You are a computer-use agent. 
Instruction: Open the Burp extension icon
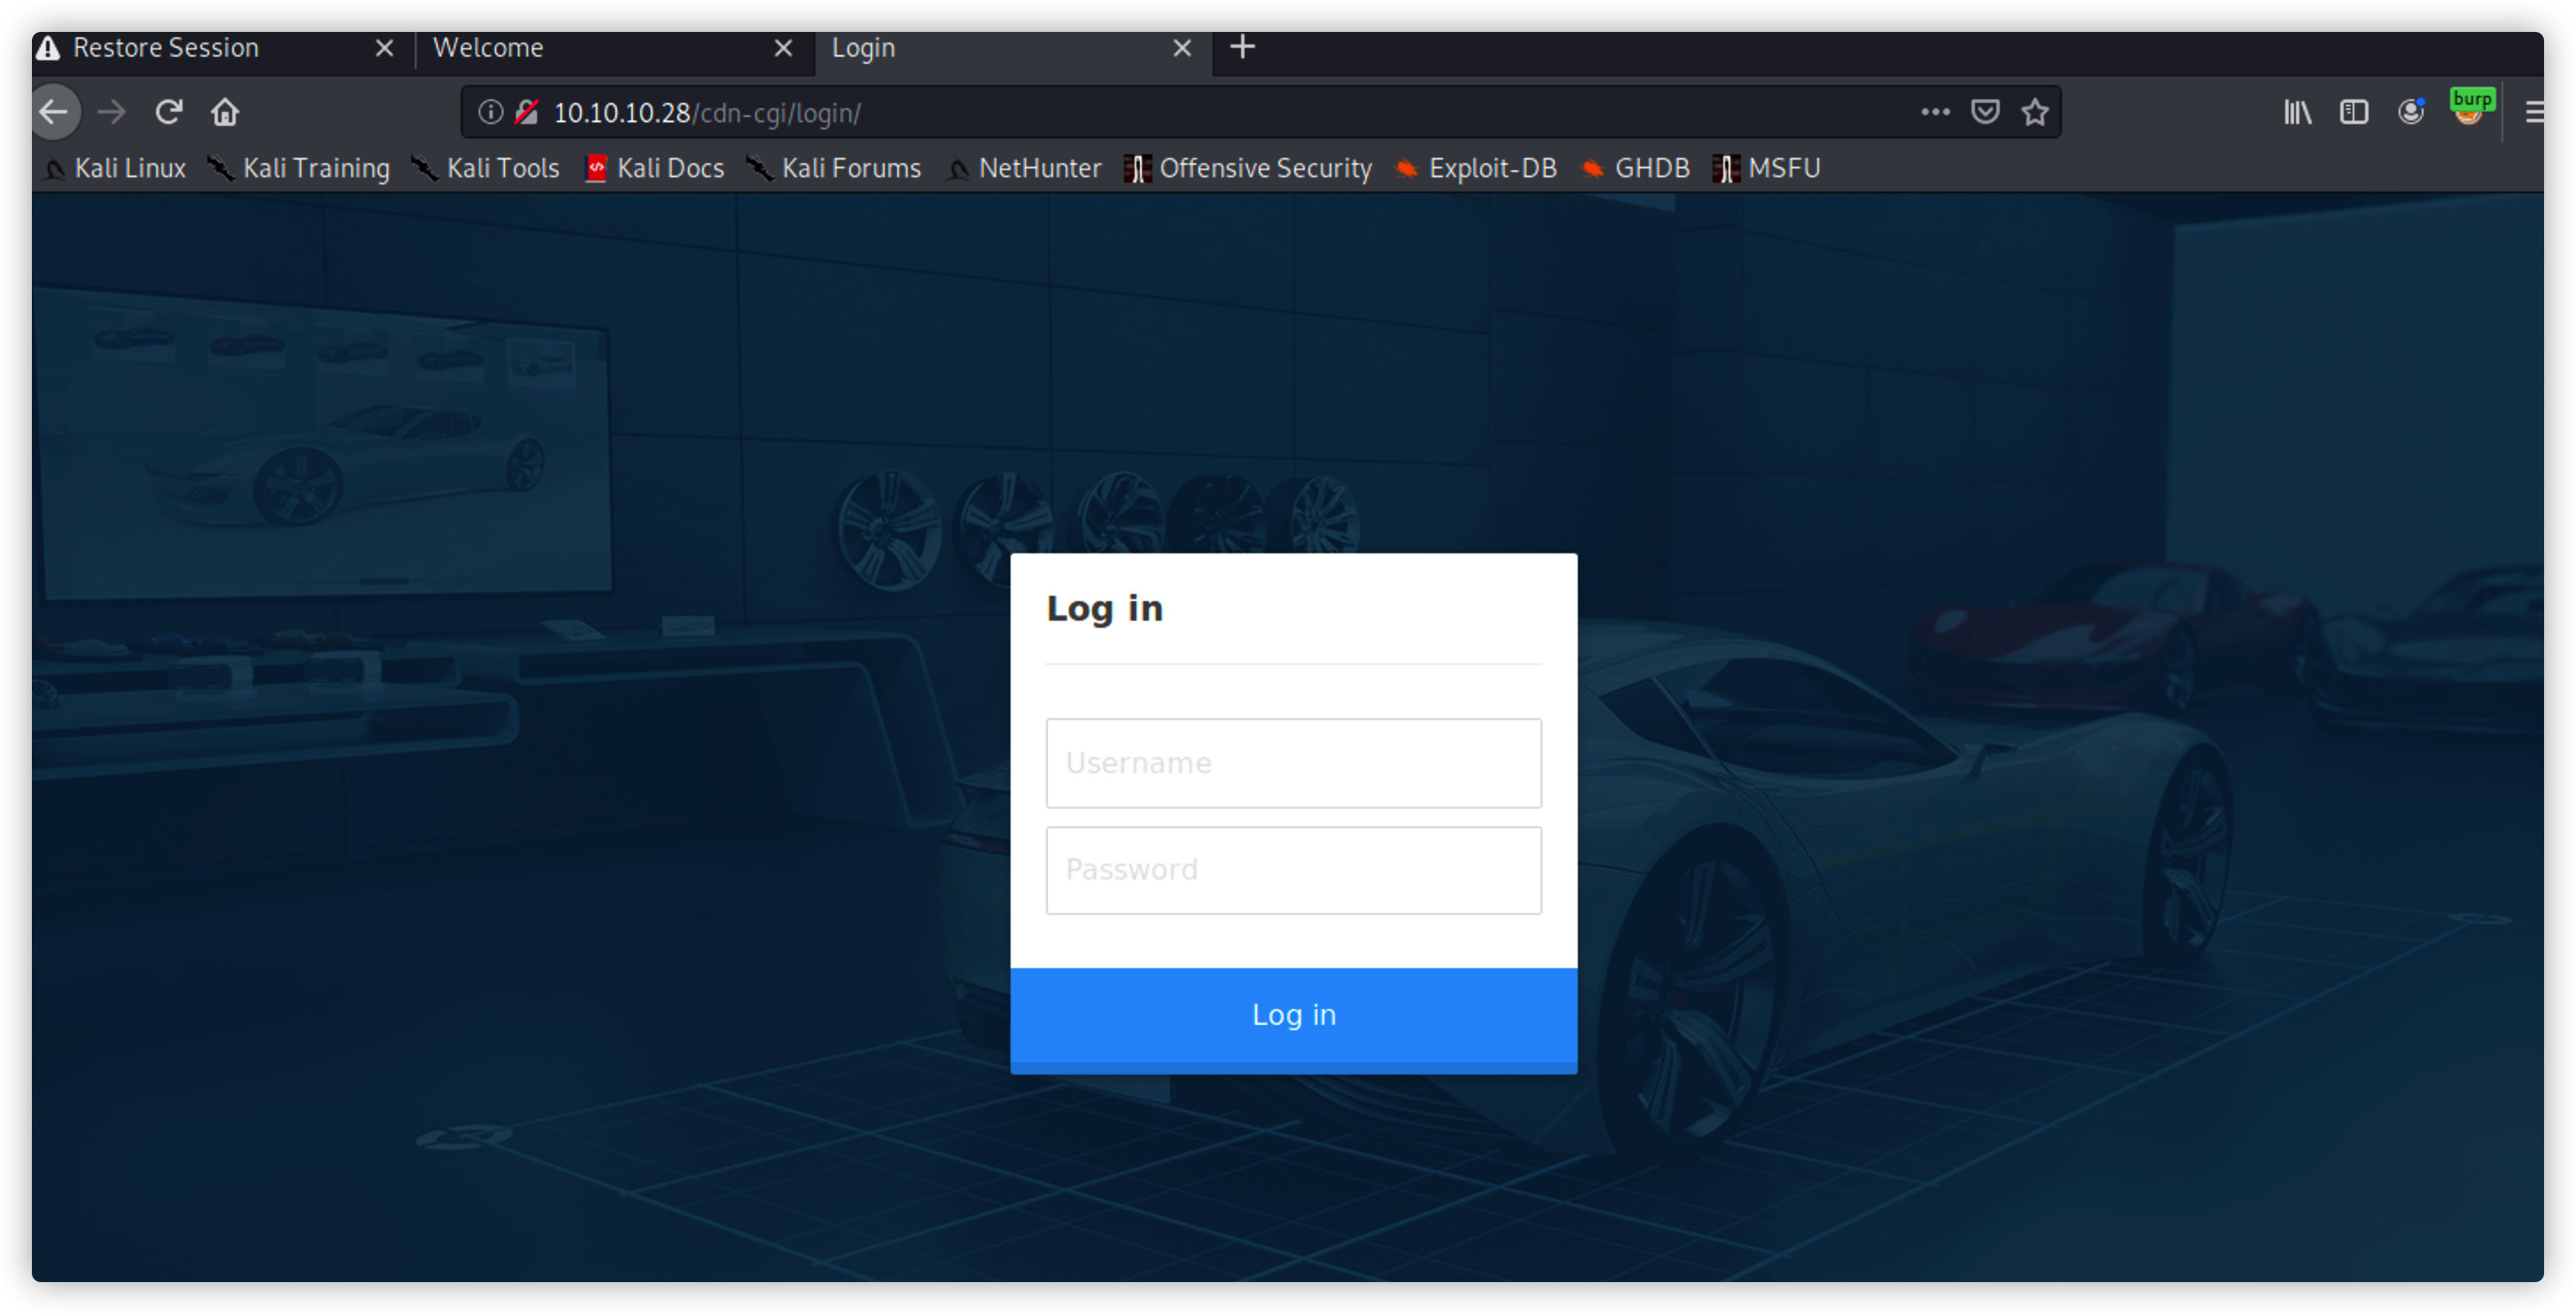(x=2469, y=108)
